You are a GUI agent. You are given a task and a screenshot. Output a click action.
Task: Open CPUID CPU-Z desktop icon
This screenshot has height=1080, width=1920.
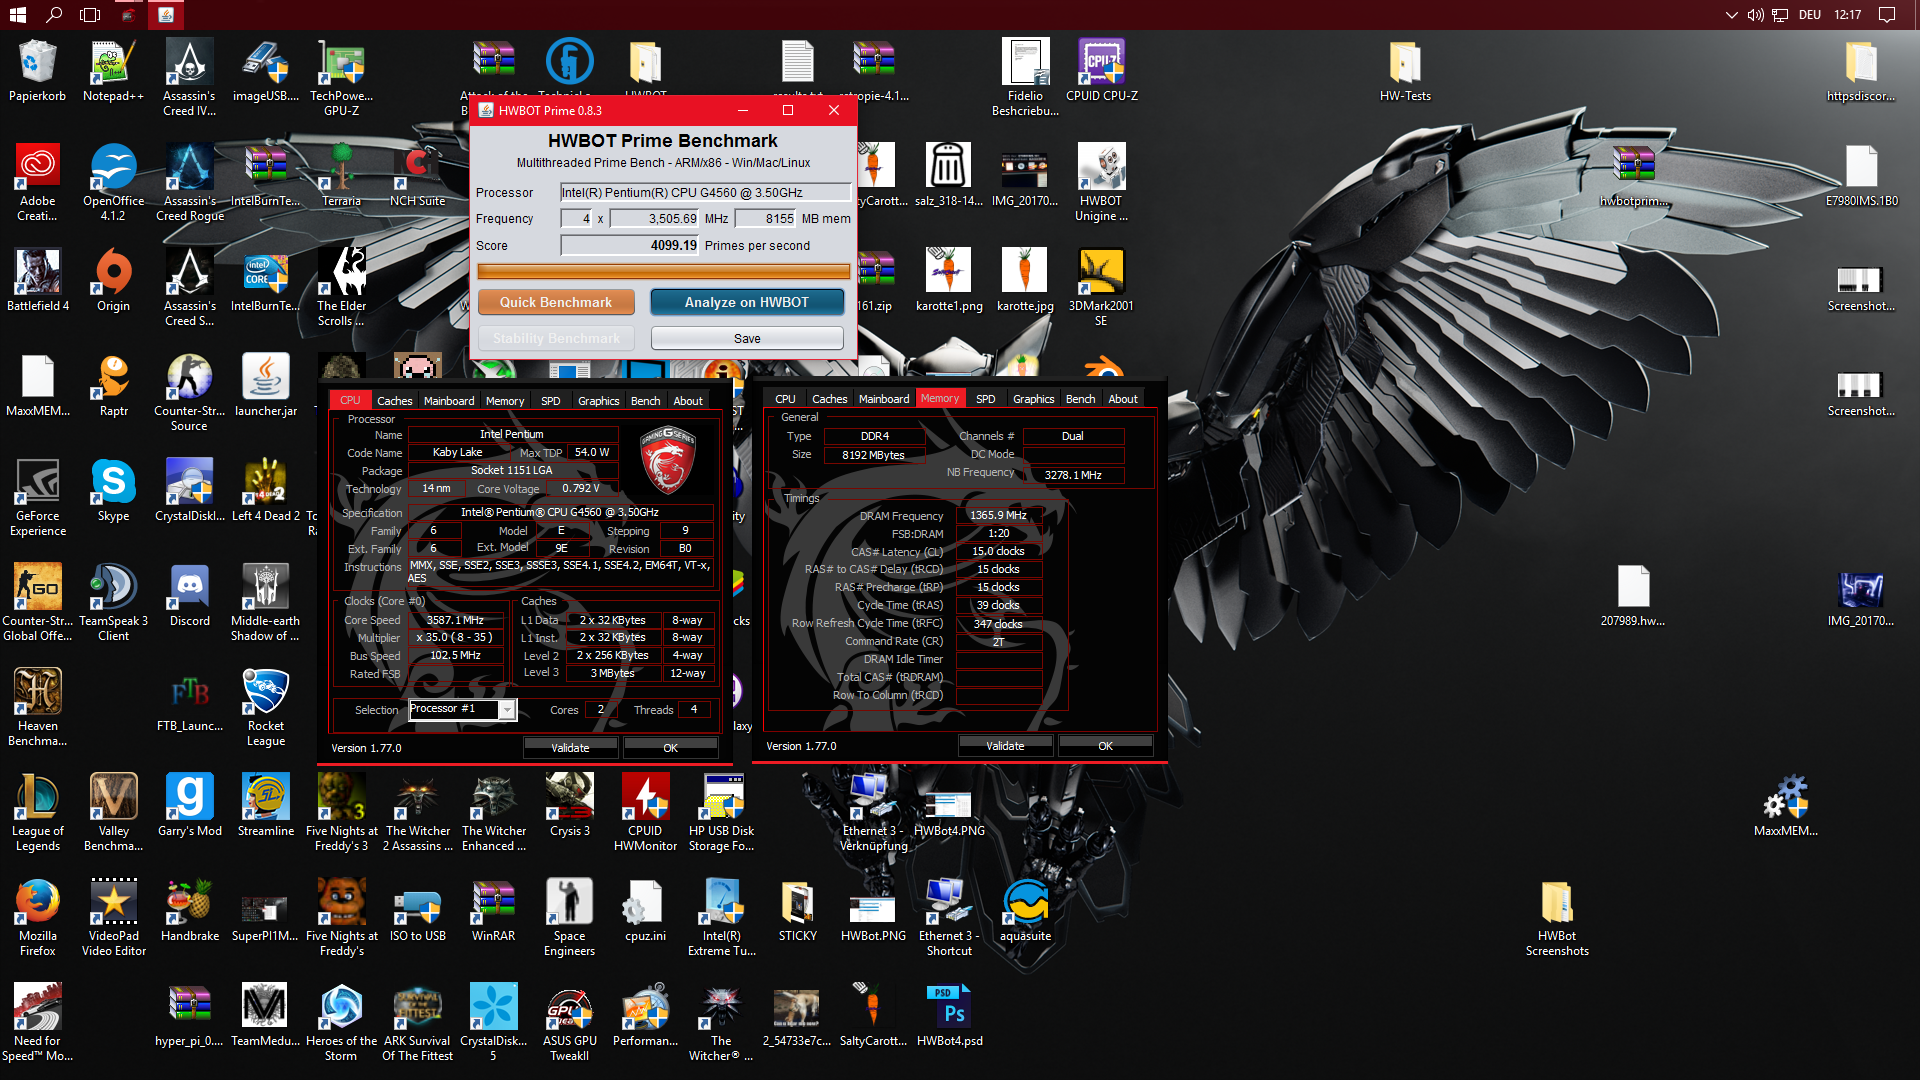1101,71
